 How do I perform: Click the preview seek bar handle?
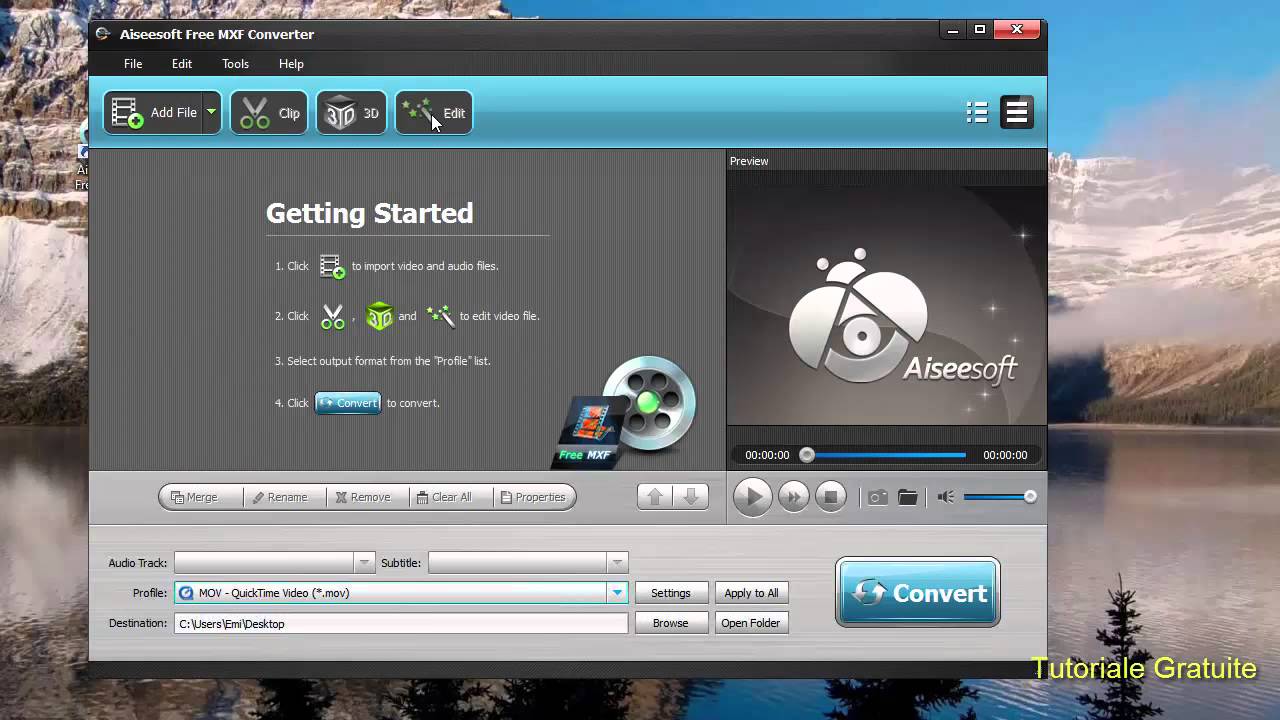tap(807, 455)
